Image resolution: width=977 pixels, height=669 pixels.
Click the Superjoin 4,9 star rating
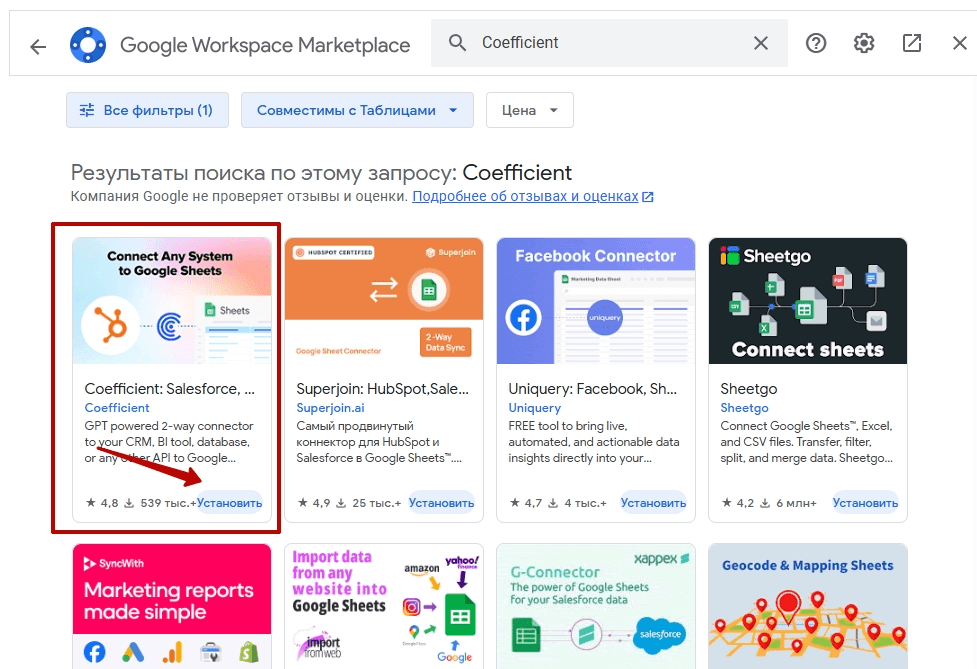click(x=313, y=503)
